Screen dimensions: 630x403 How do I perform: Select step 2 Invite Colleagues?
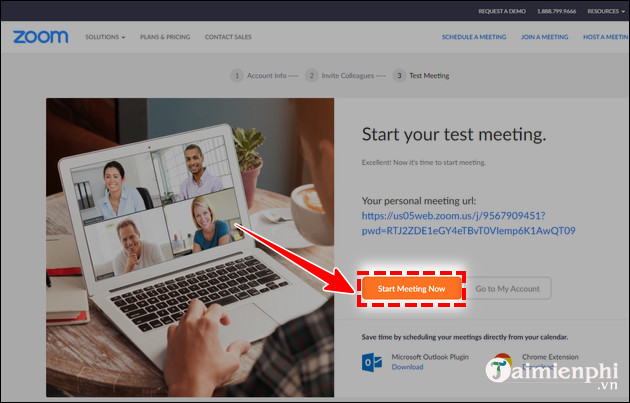[x=340, y=76]
